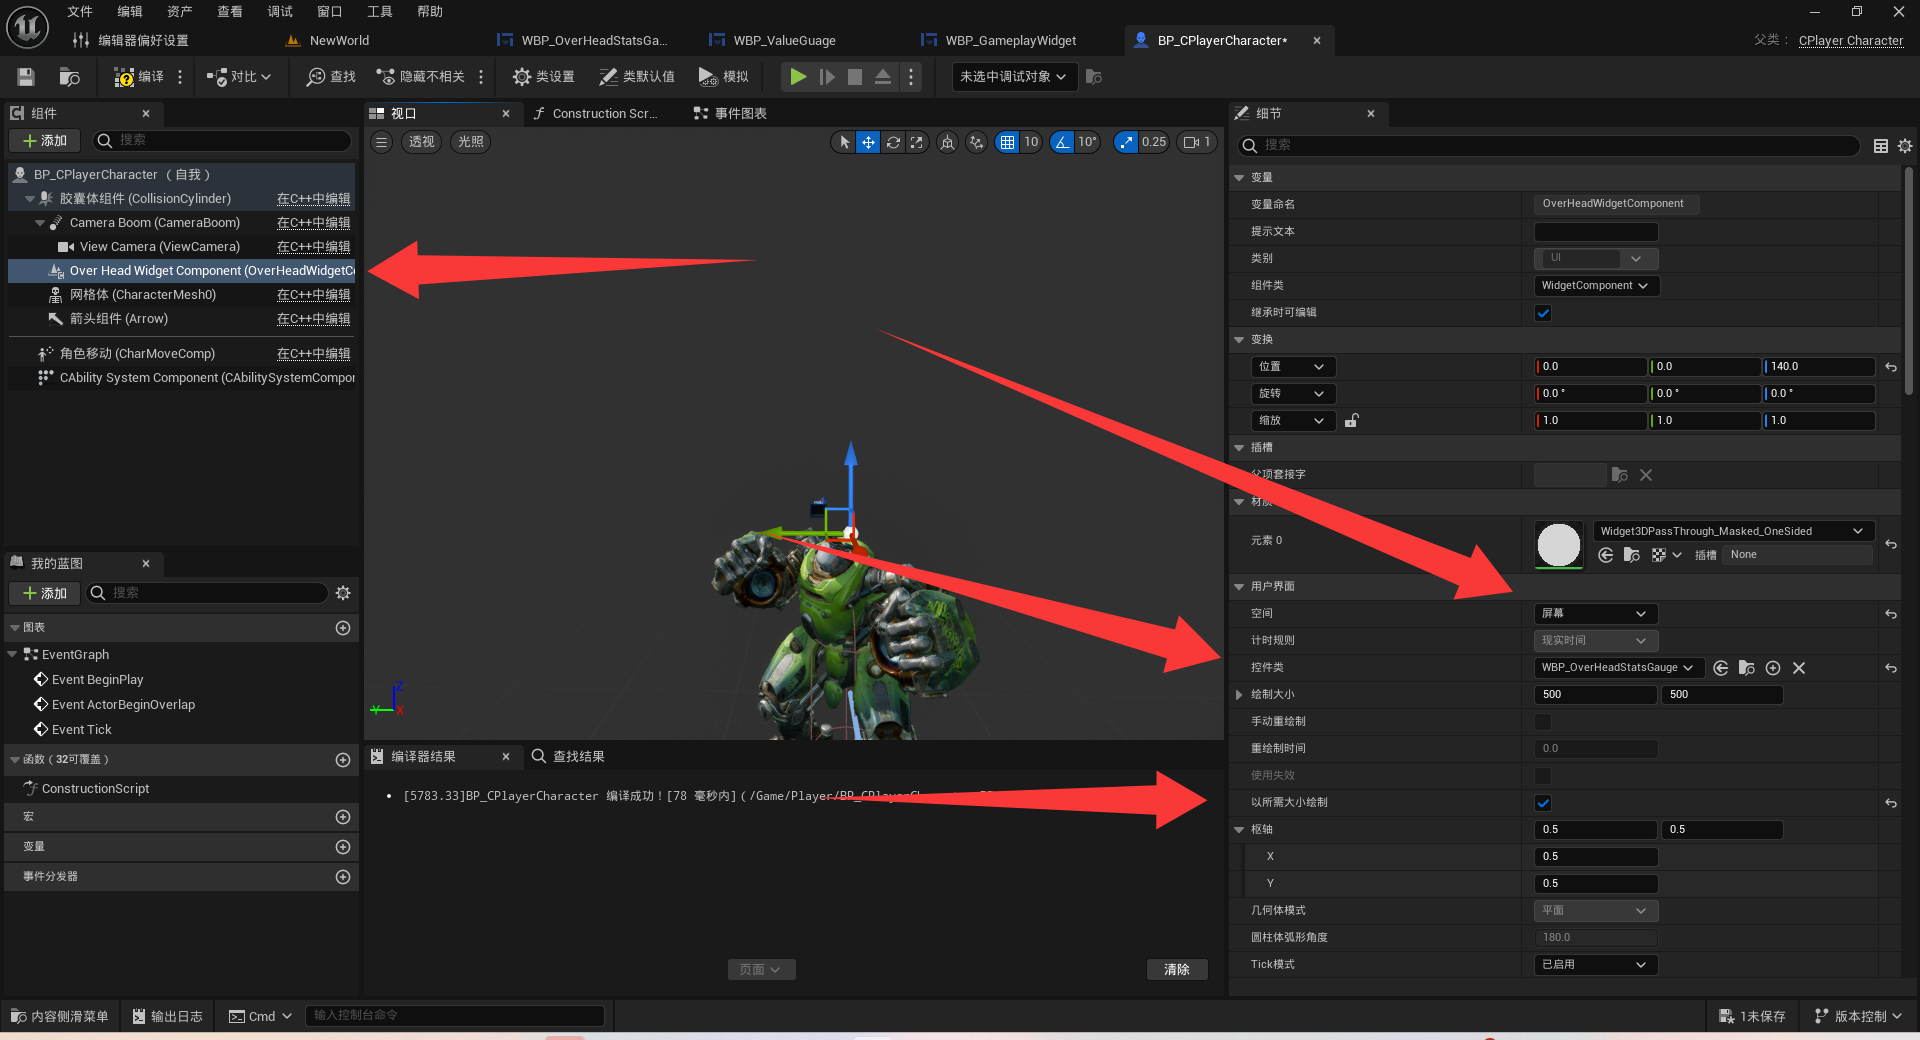Activate the rotate gizmo tool
Viewport: 1920px width, 1040px height.
click(x=893, y=142)
